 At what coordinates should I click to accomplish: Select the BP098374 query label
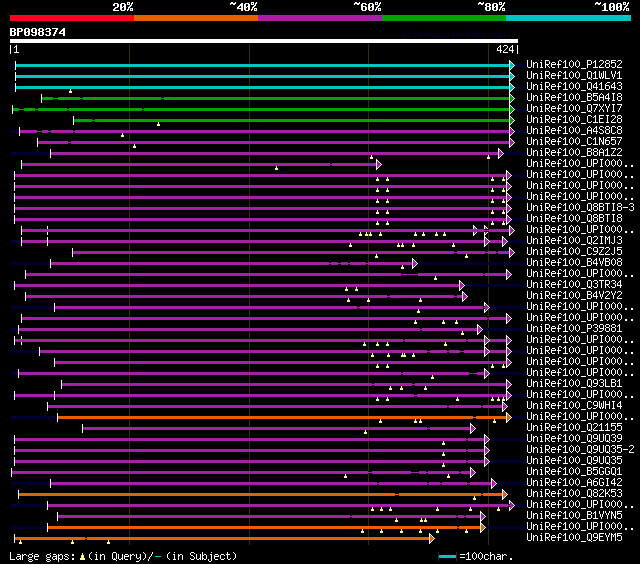(x=38, y=32)
